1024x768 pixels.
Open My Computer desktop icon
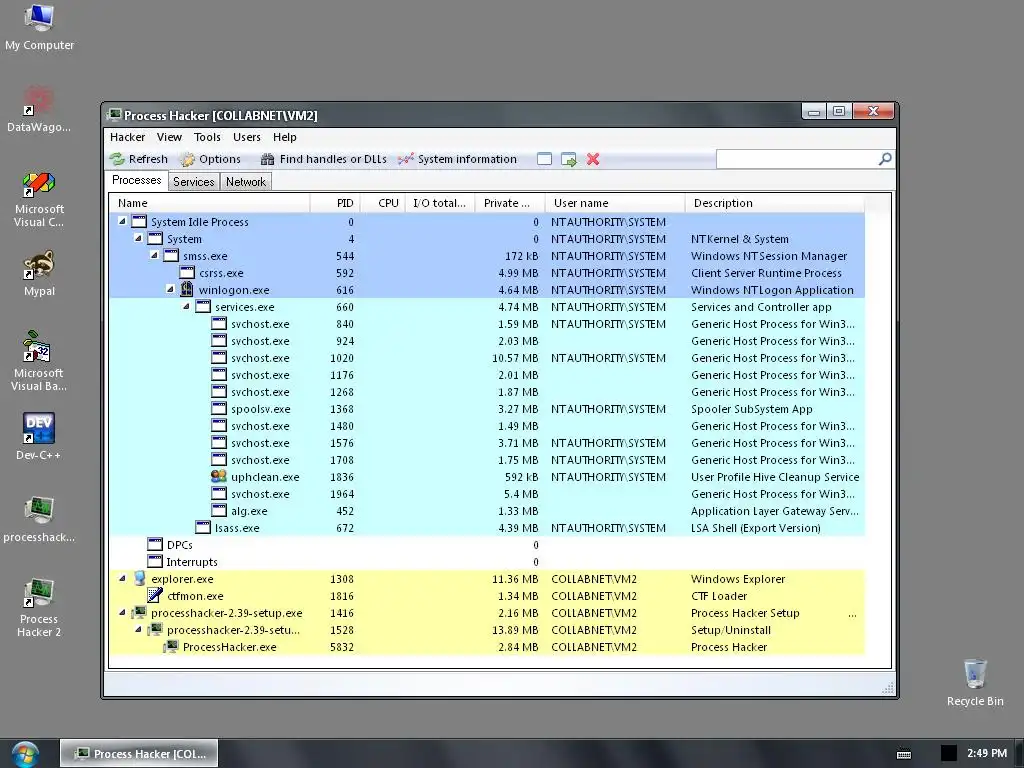(x=39, y=27)
